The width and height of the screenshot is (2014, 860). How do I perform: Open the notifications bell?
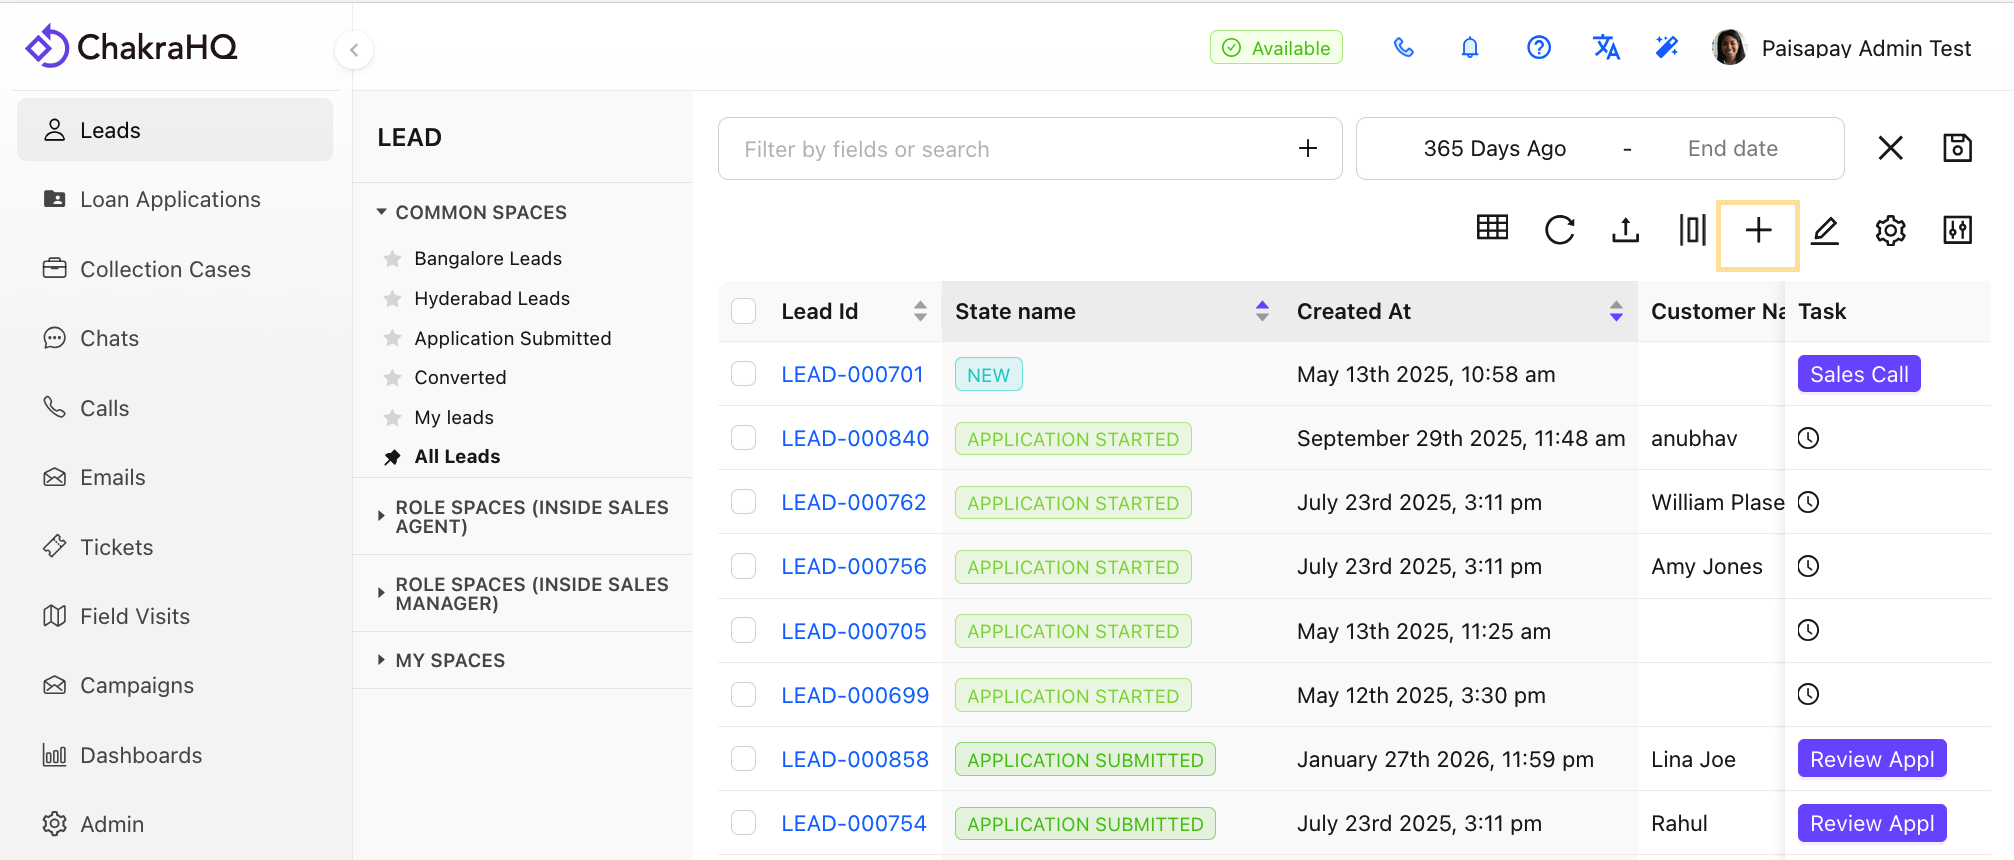pyautogui.click(x=1469, y=48)
